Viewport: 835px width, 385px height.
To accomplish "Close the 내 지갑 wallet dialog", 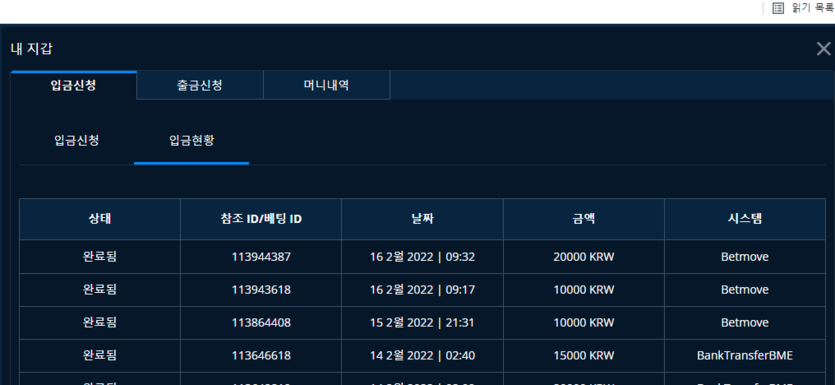I will click(823, 49).
